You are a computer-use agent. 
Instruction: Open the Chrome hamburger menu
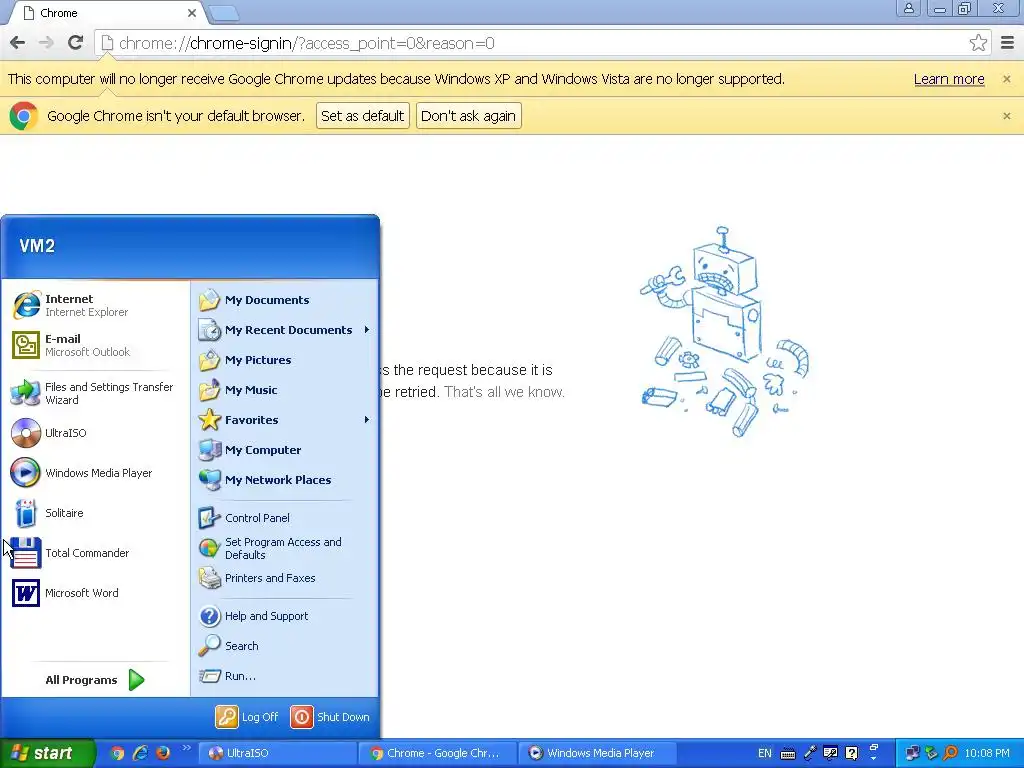coord(1007,43)
